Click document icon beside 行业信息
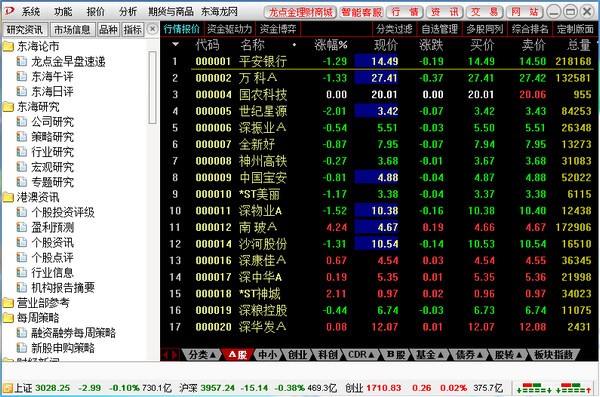600x397 pixels. [22, 273]
